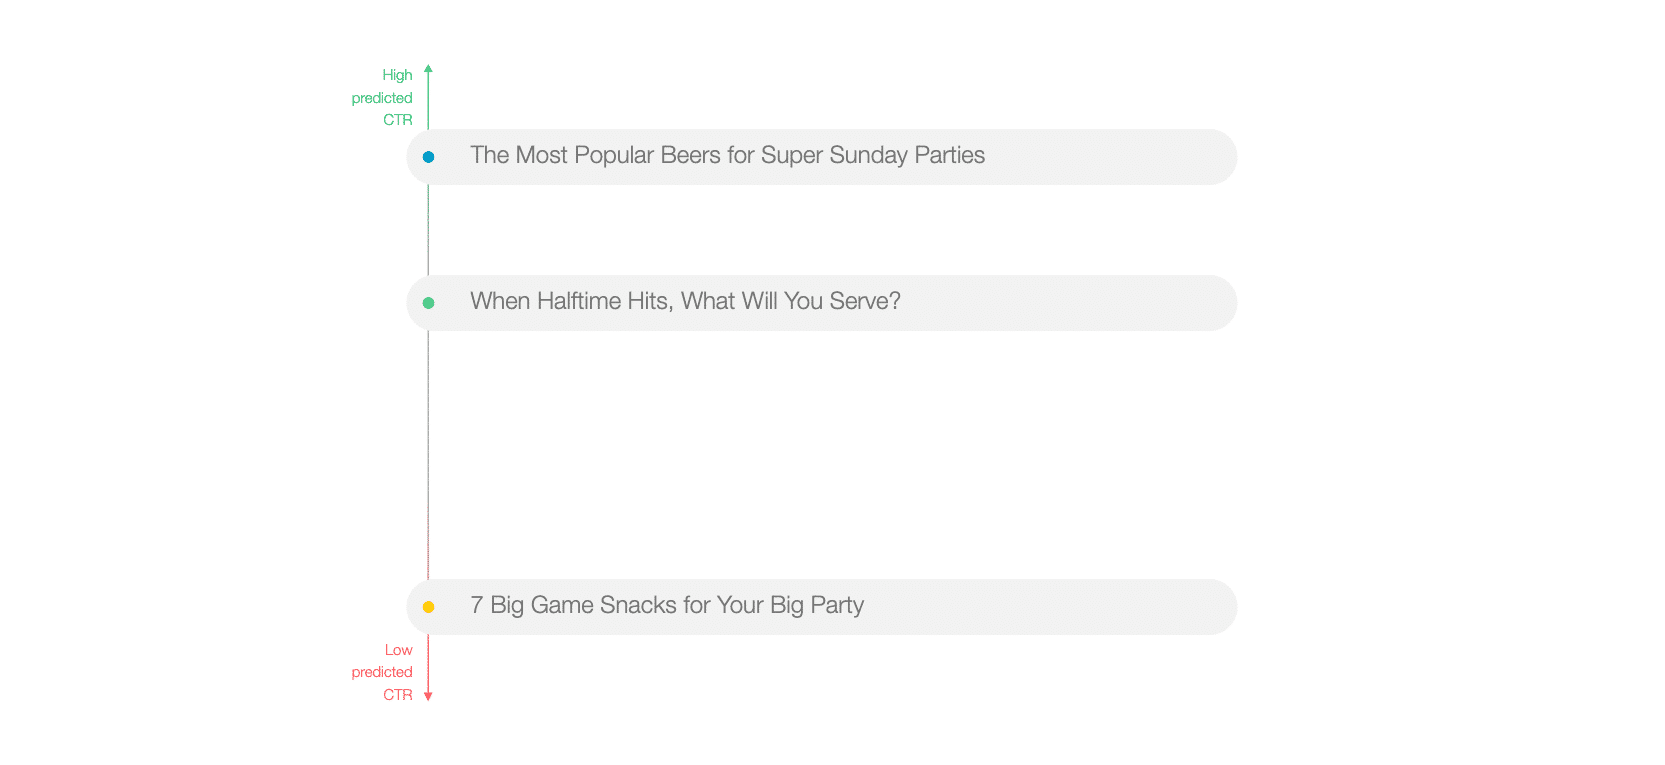The width and height of the screenshot is (1665, 765).
Task: Click the green word "High"
Action: click(397, 75)
